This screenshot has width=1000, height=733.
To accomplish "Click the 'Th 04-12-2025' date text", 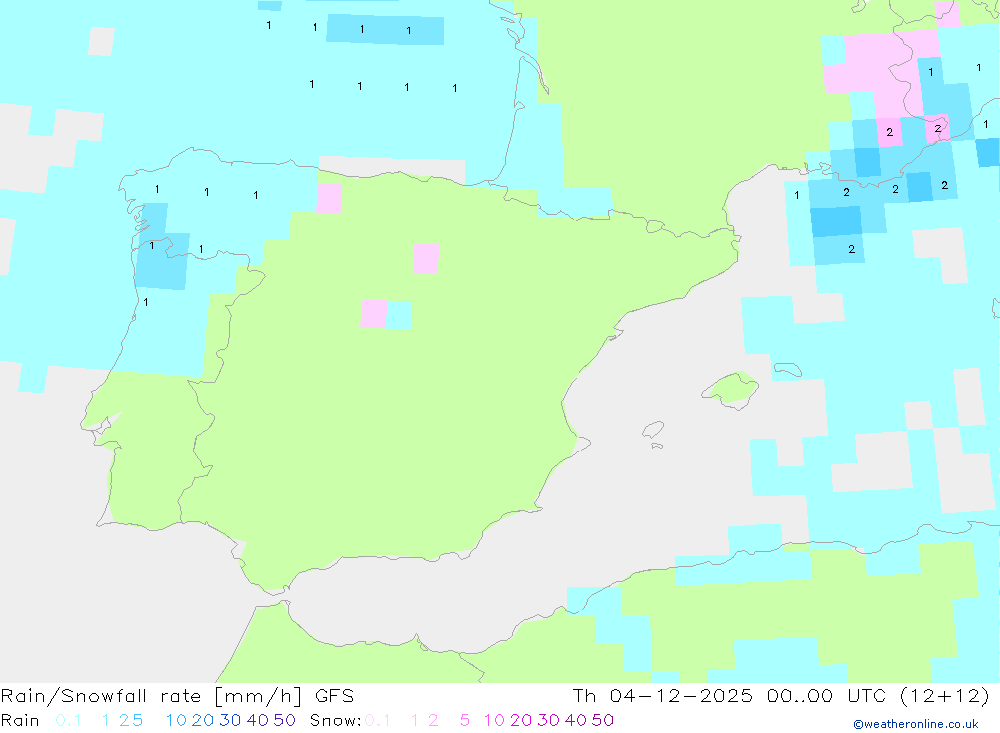I will (x=663, y=696).
